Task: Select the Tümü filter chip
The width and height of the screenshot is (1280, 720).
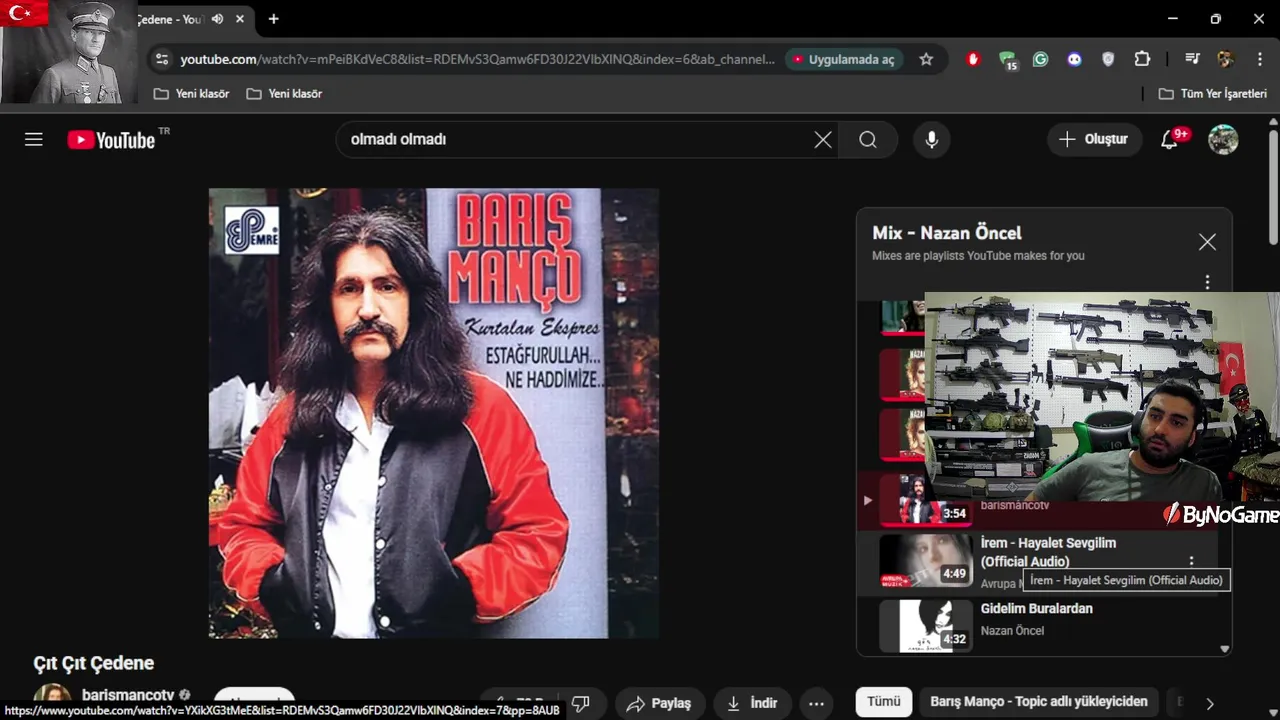Action: pyautogui.click(x=883, y=702)
